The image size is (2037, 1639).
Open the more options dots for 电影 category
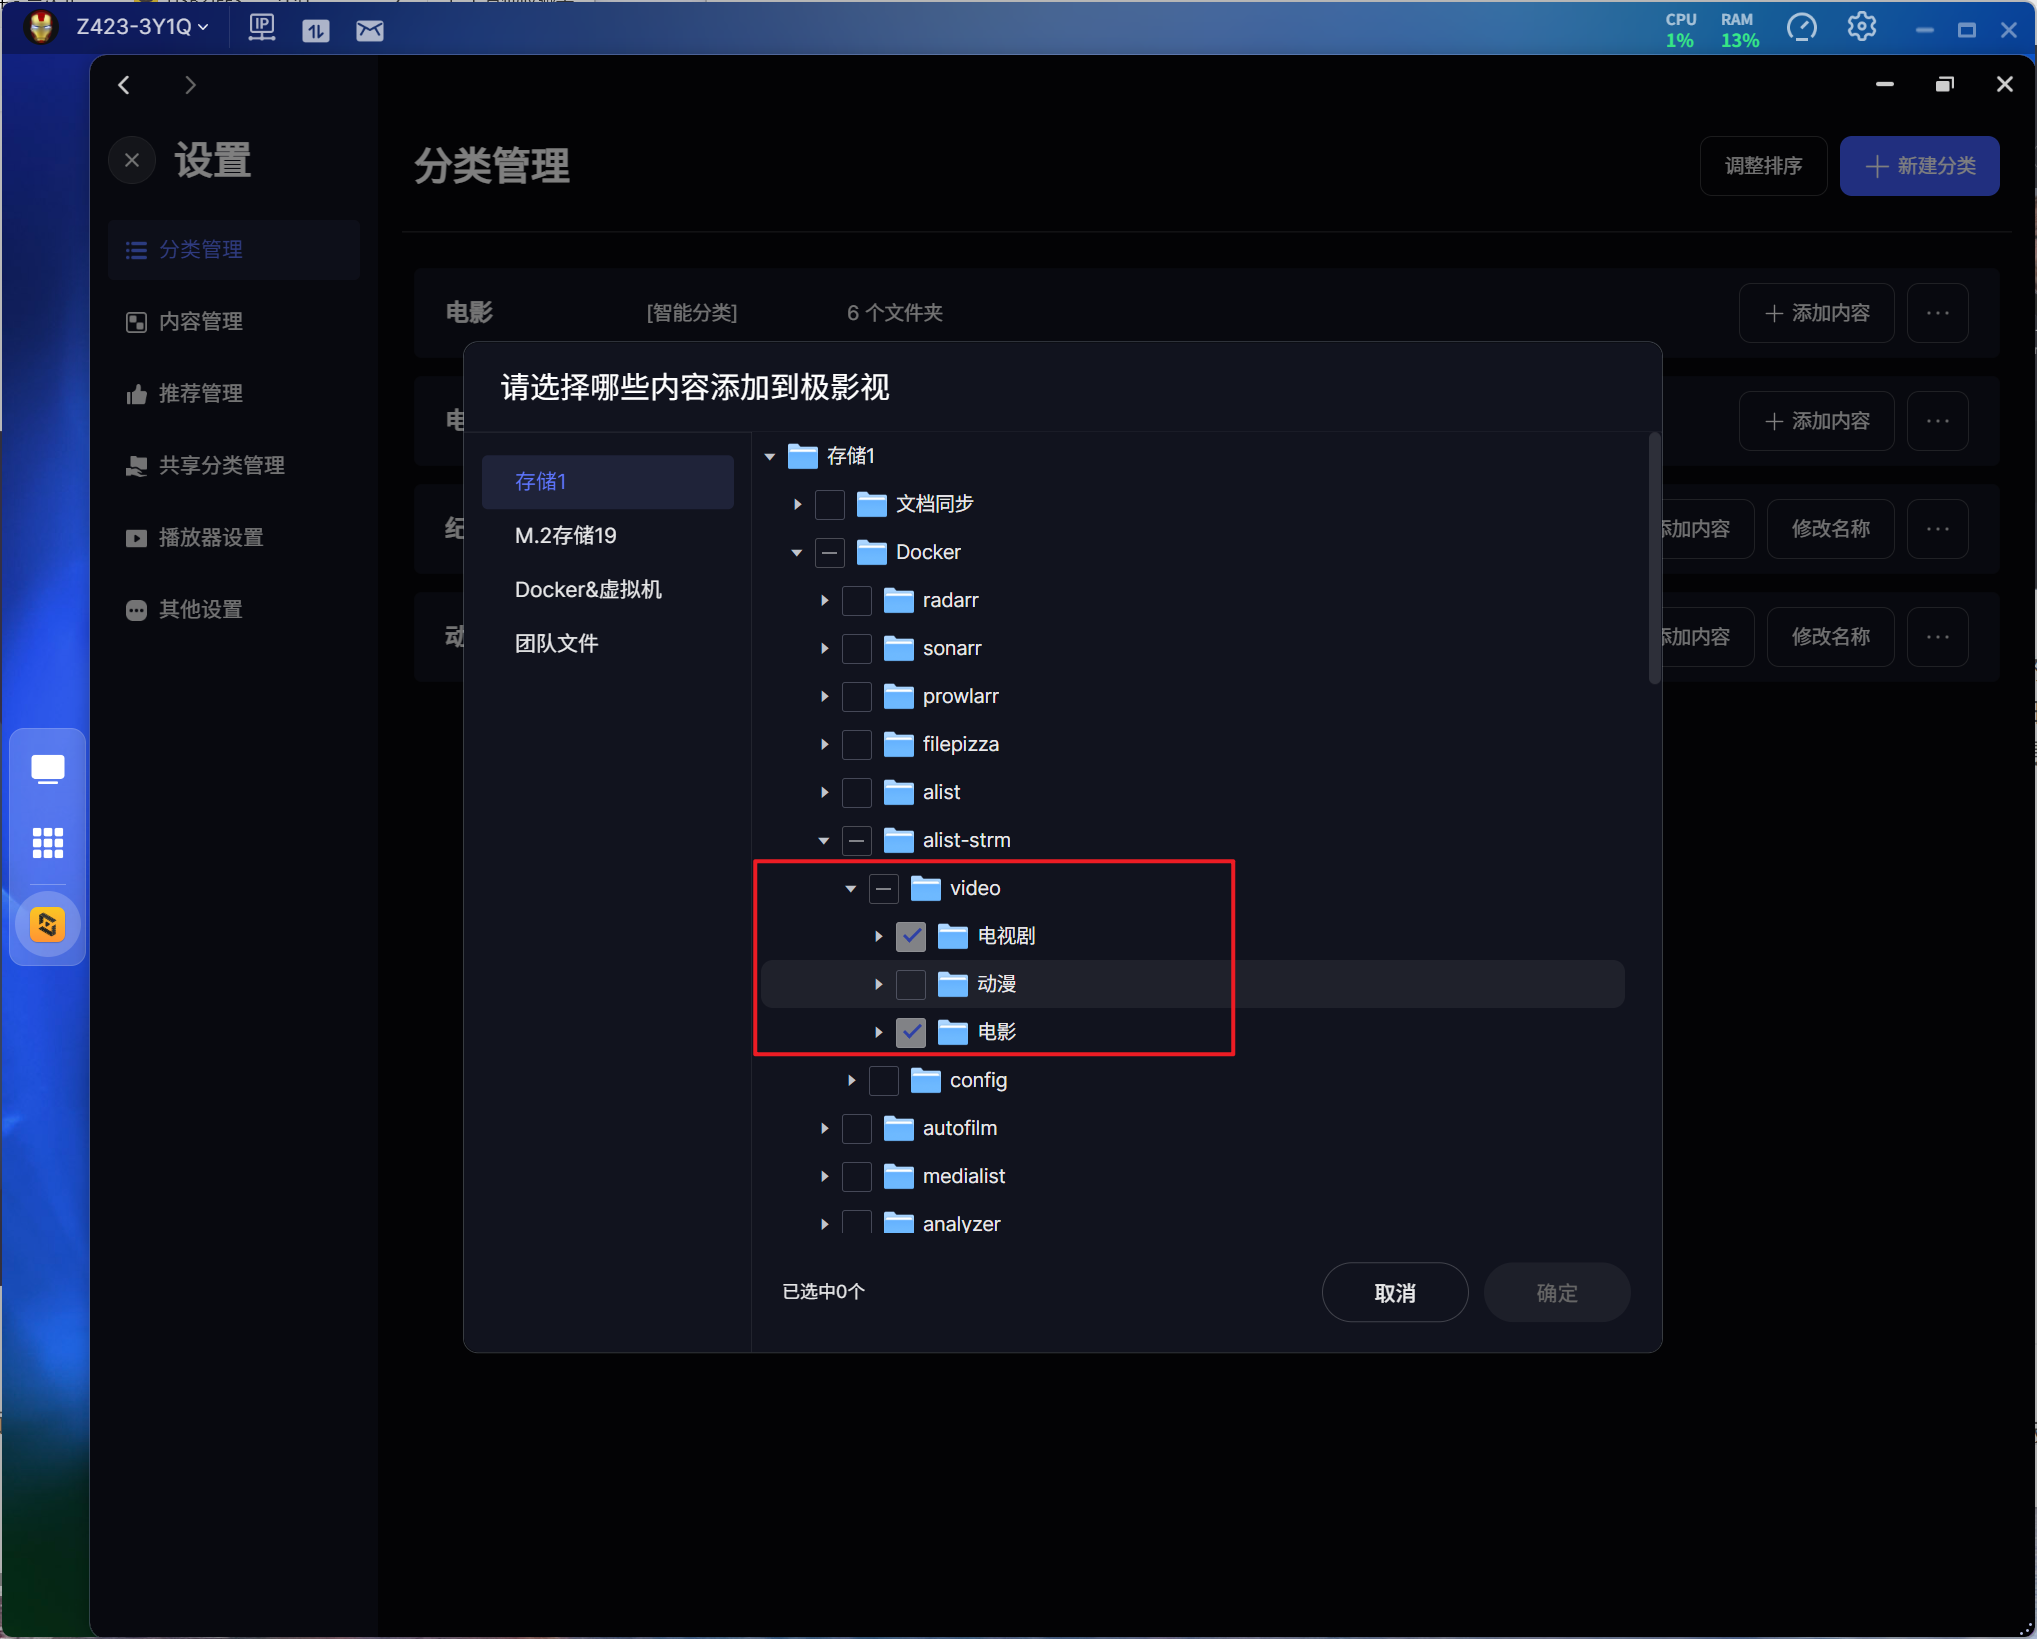point(1937,313)
